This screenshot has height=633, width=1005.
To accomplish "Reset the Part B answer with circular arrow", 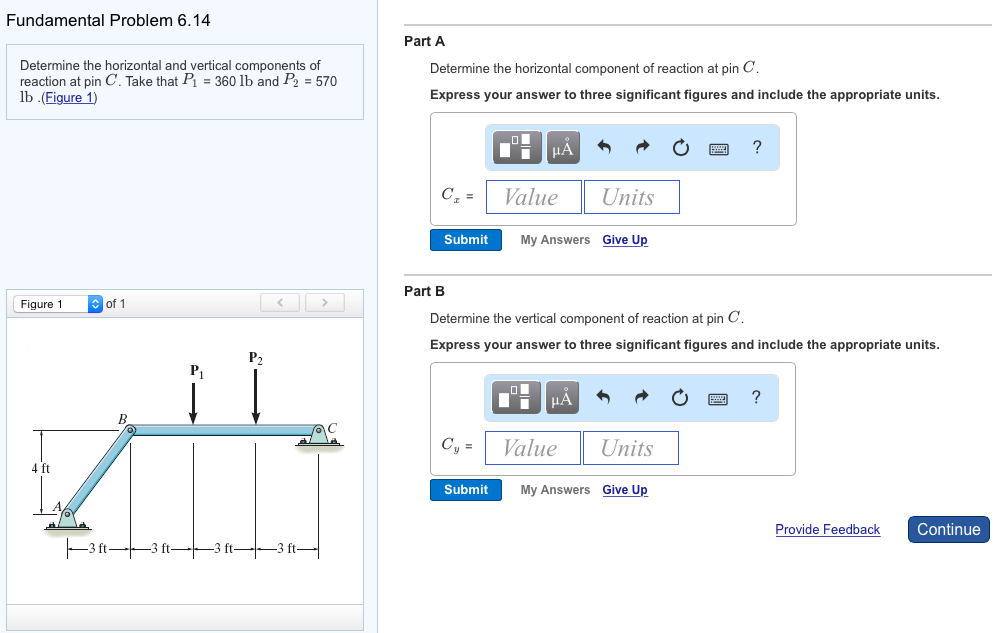I will point(680,397).
